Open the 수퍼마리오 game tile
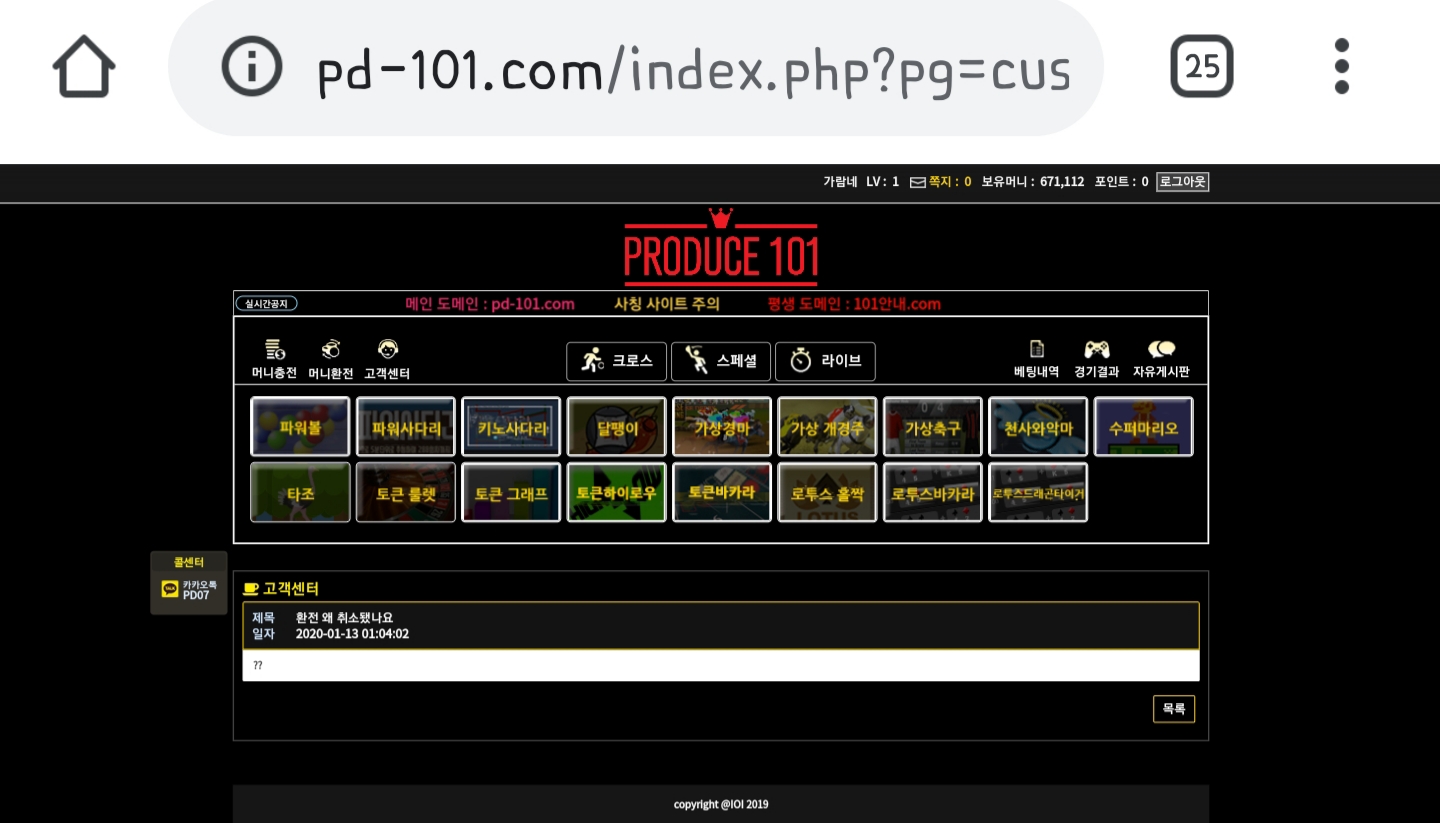Image resolution: width=1440 pixels, height=823 pixels. [1144, 427]
